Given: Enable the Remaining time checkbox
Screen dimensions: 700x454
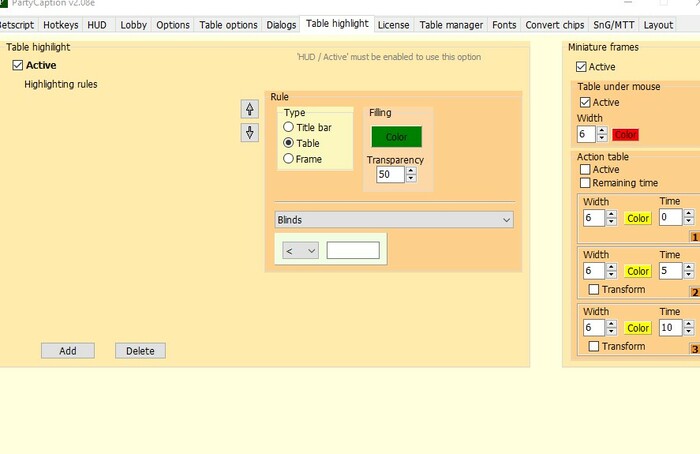Looking at the screenshot, I should (x=585, y=183).
